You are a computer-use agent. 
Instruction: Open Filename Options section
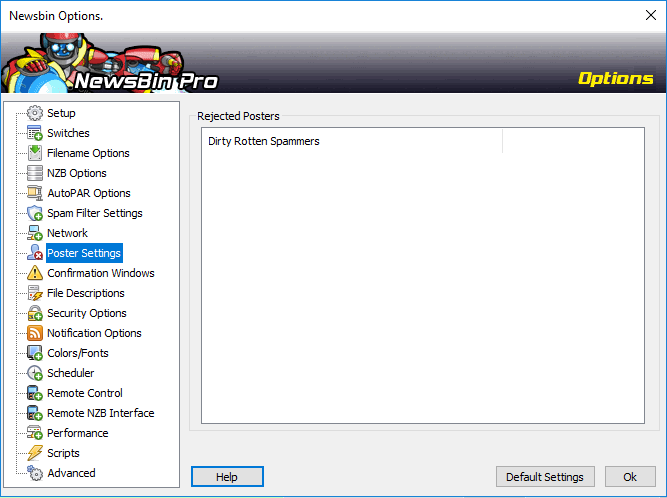pos(88,153)
